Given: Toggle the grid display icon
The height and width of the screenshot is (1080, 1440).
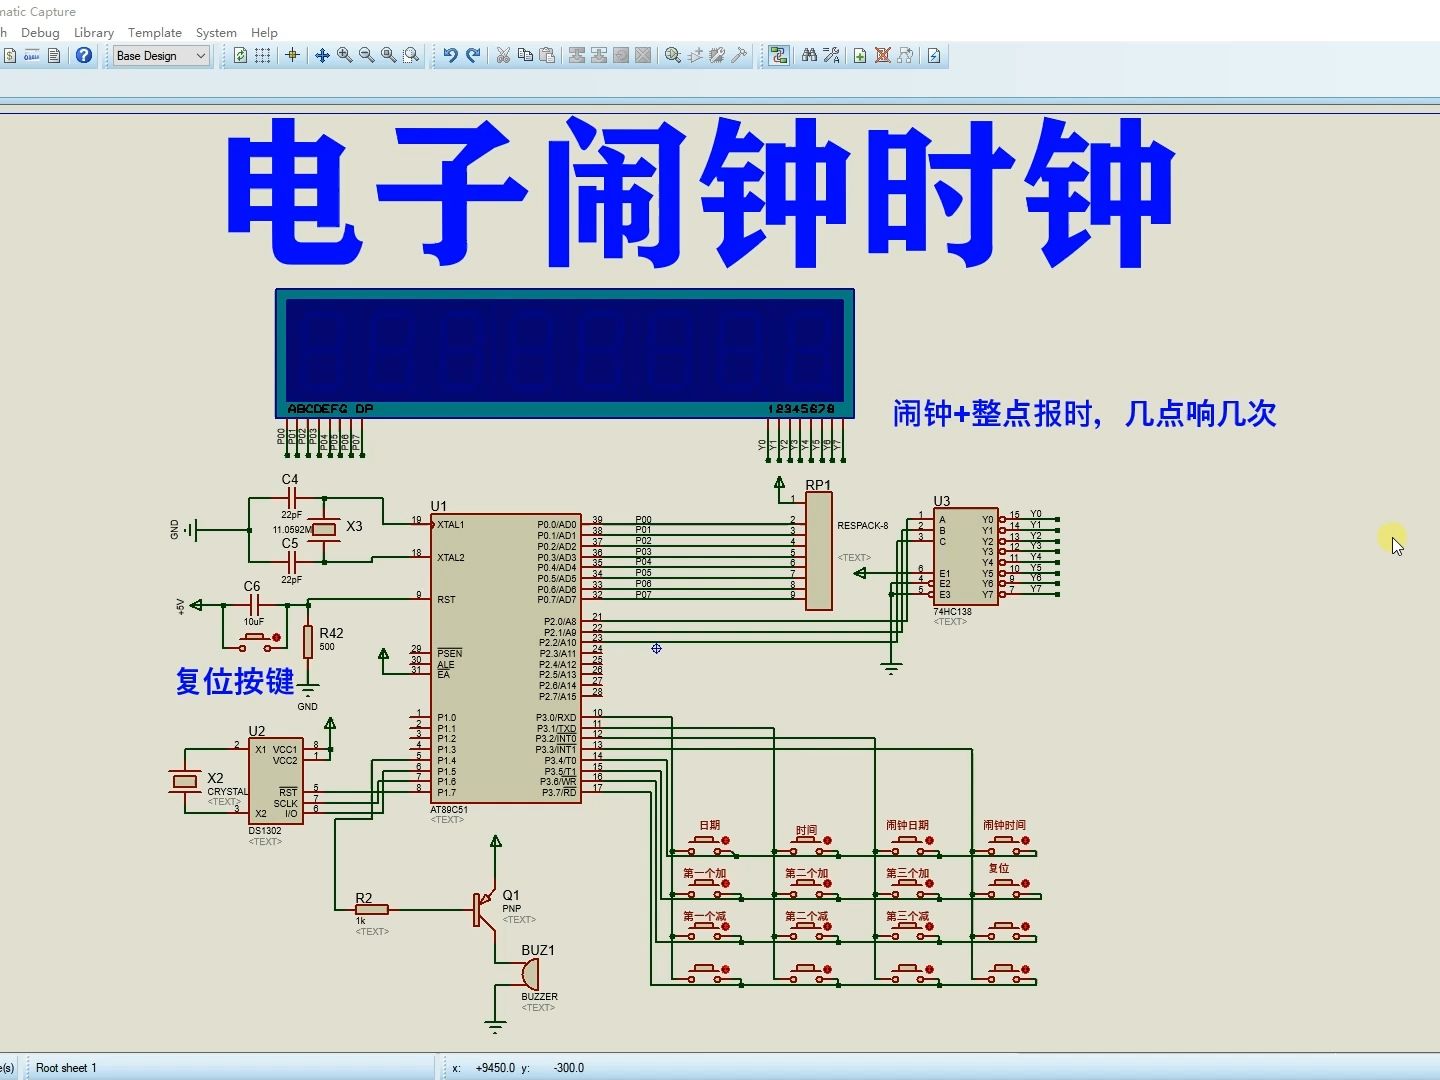Looking at the screenshot, I should click(261, 55).
